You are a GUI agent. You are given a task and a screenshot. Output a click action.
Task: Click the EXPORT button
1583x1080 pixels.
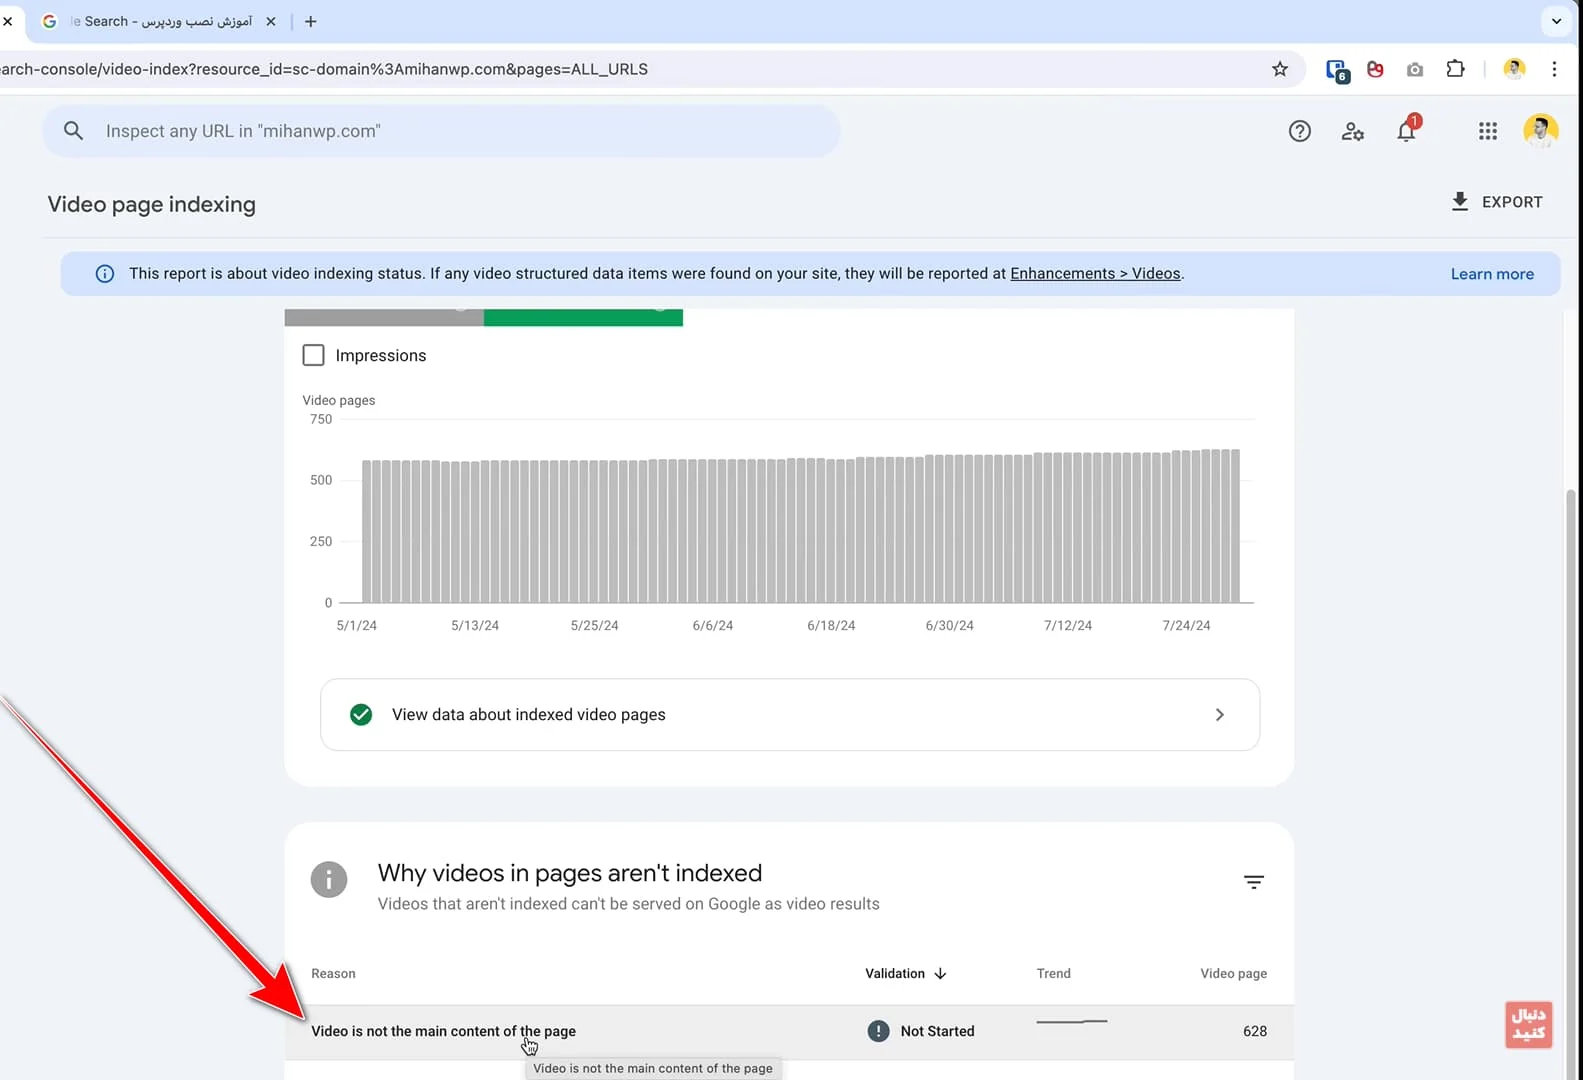[x=1496, y=202]
